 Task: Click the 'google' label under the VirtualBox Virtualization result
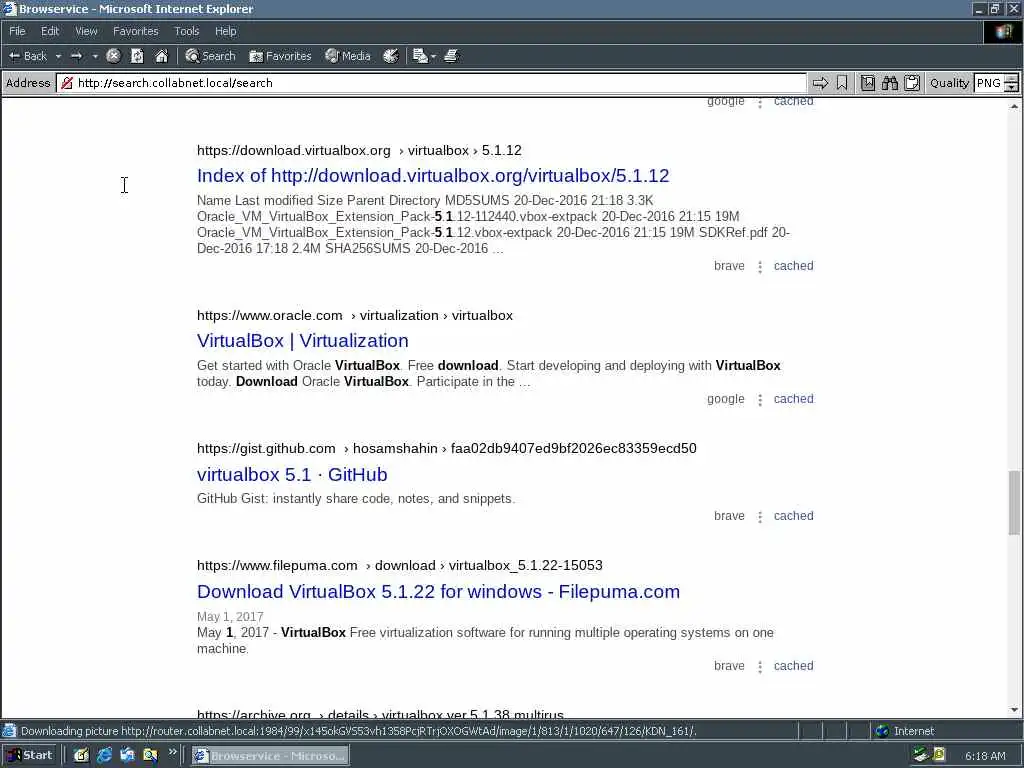(x=726, y=399)
